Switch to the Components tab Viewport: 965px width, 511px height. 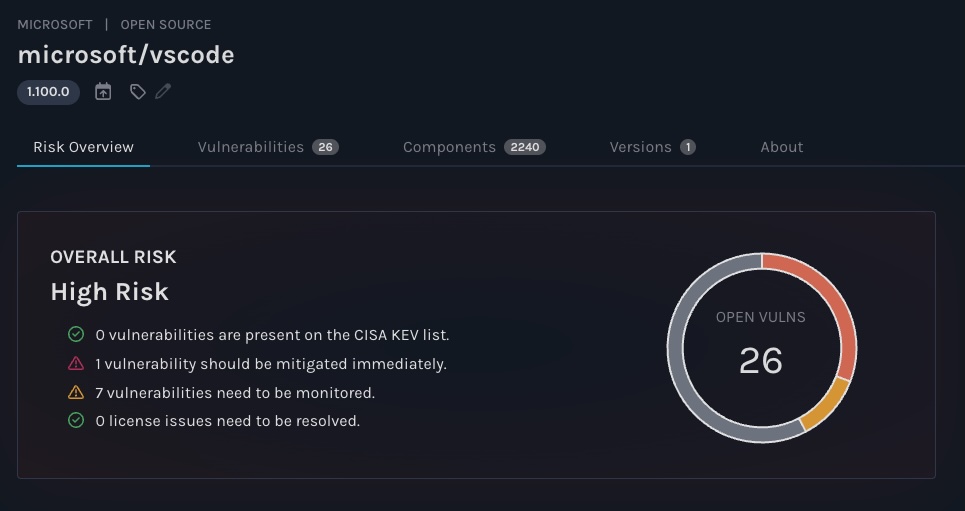pos(474,147)
